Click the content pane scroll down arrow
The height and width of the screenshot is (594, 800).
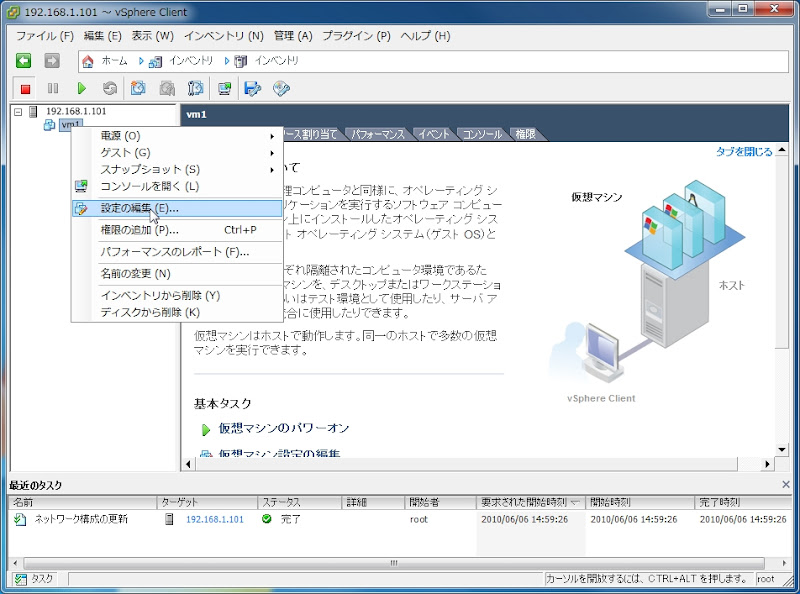pyautogui.click(x=782, y=450)
